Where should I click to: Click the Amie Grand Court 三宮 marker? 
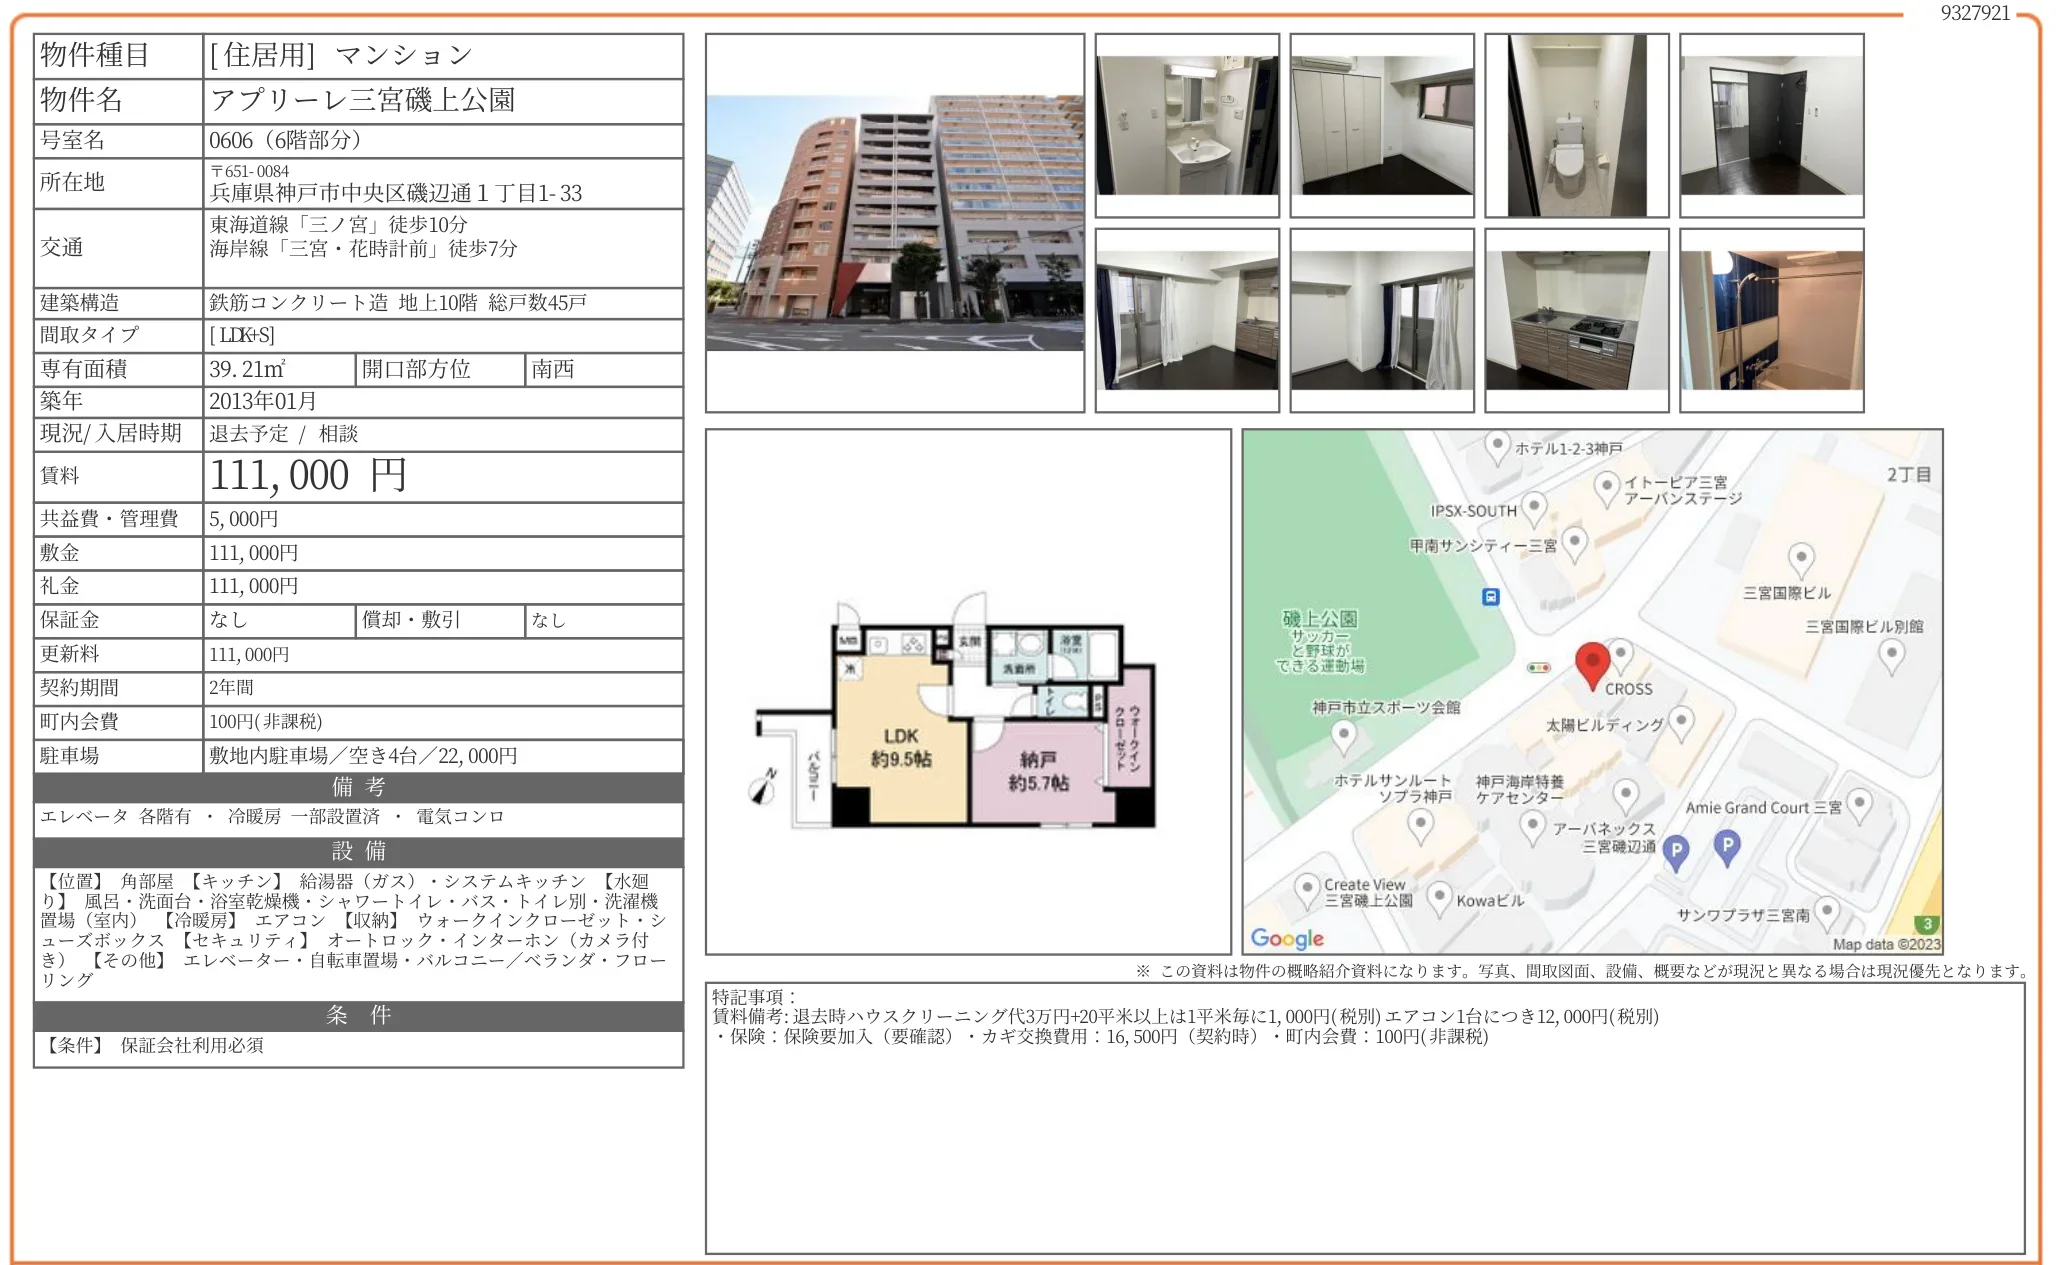pos(1858,804)
